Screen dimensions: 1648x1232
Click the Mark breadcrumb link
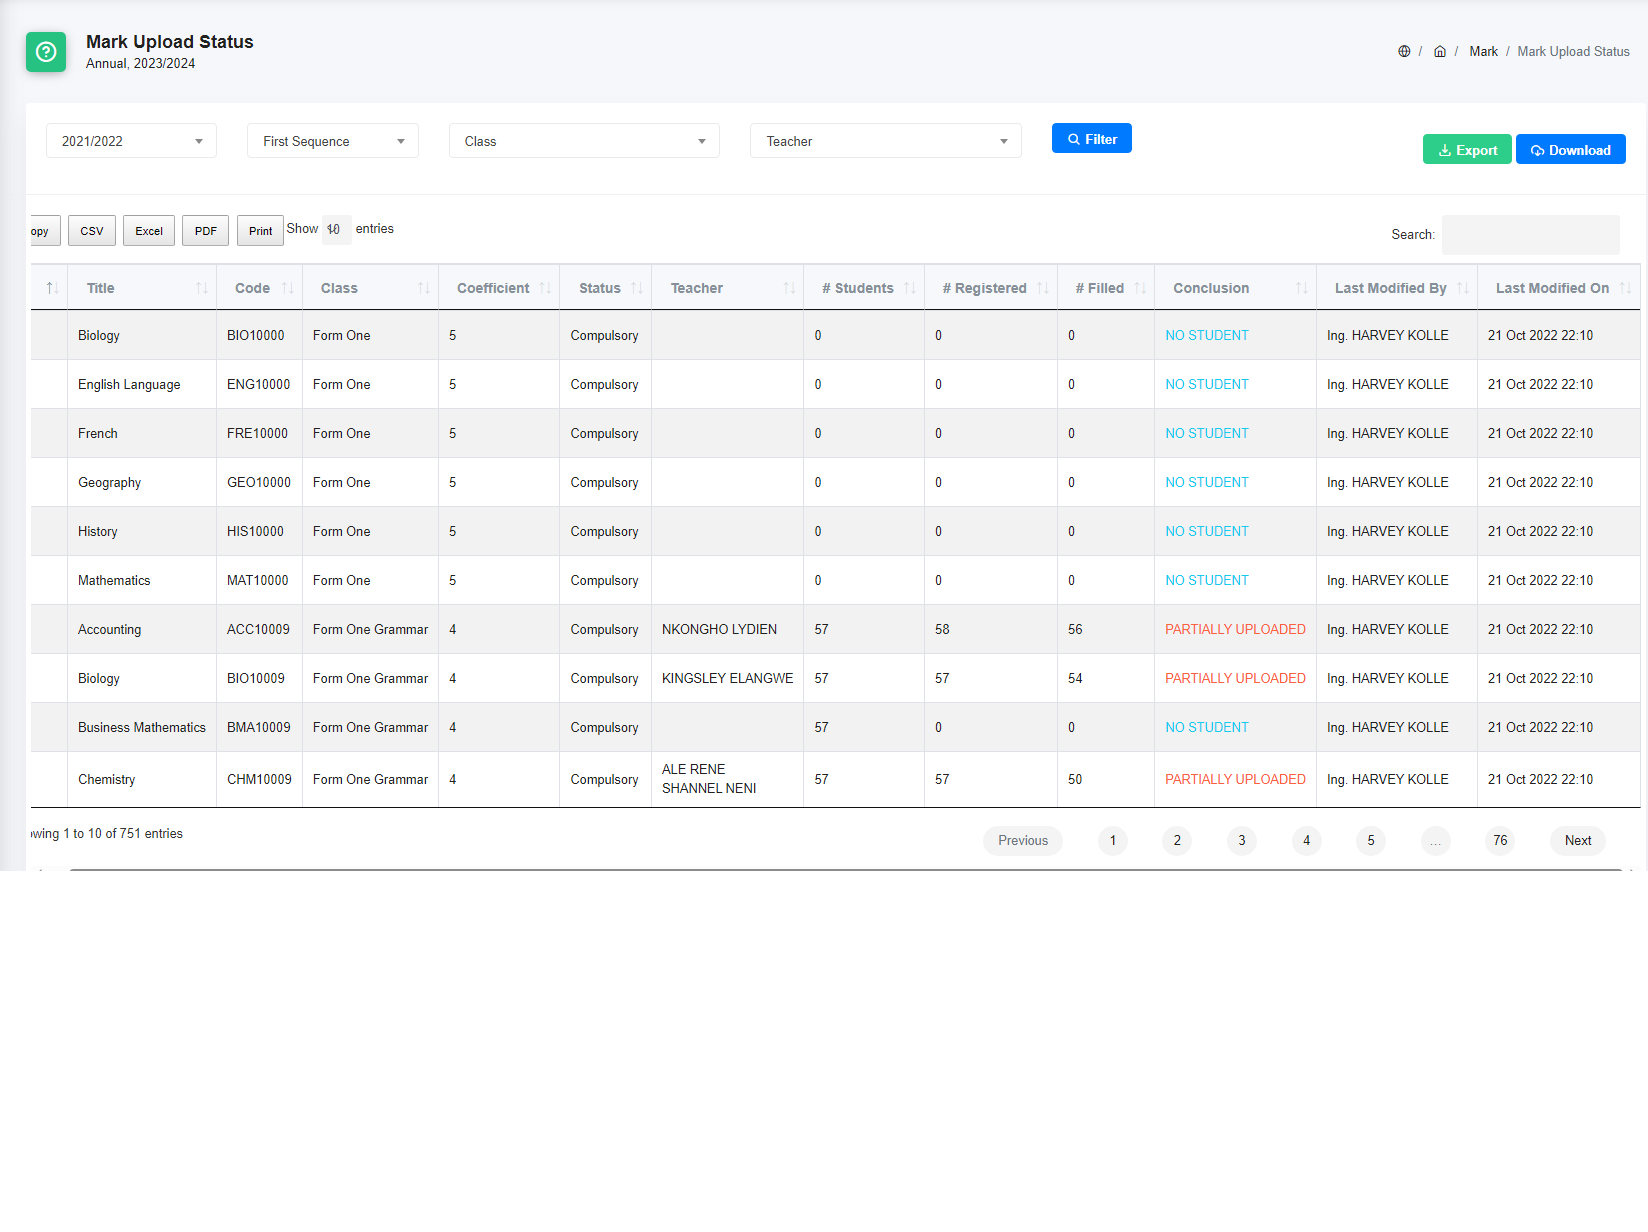[x=1483, y=52]
